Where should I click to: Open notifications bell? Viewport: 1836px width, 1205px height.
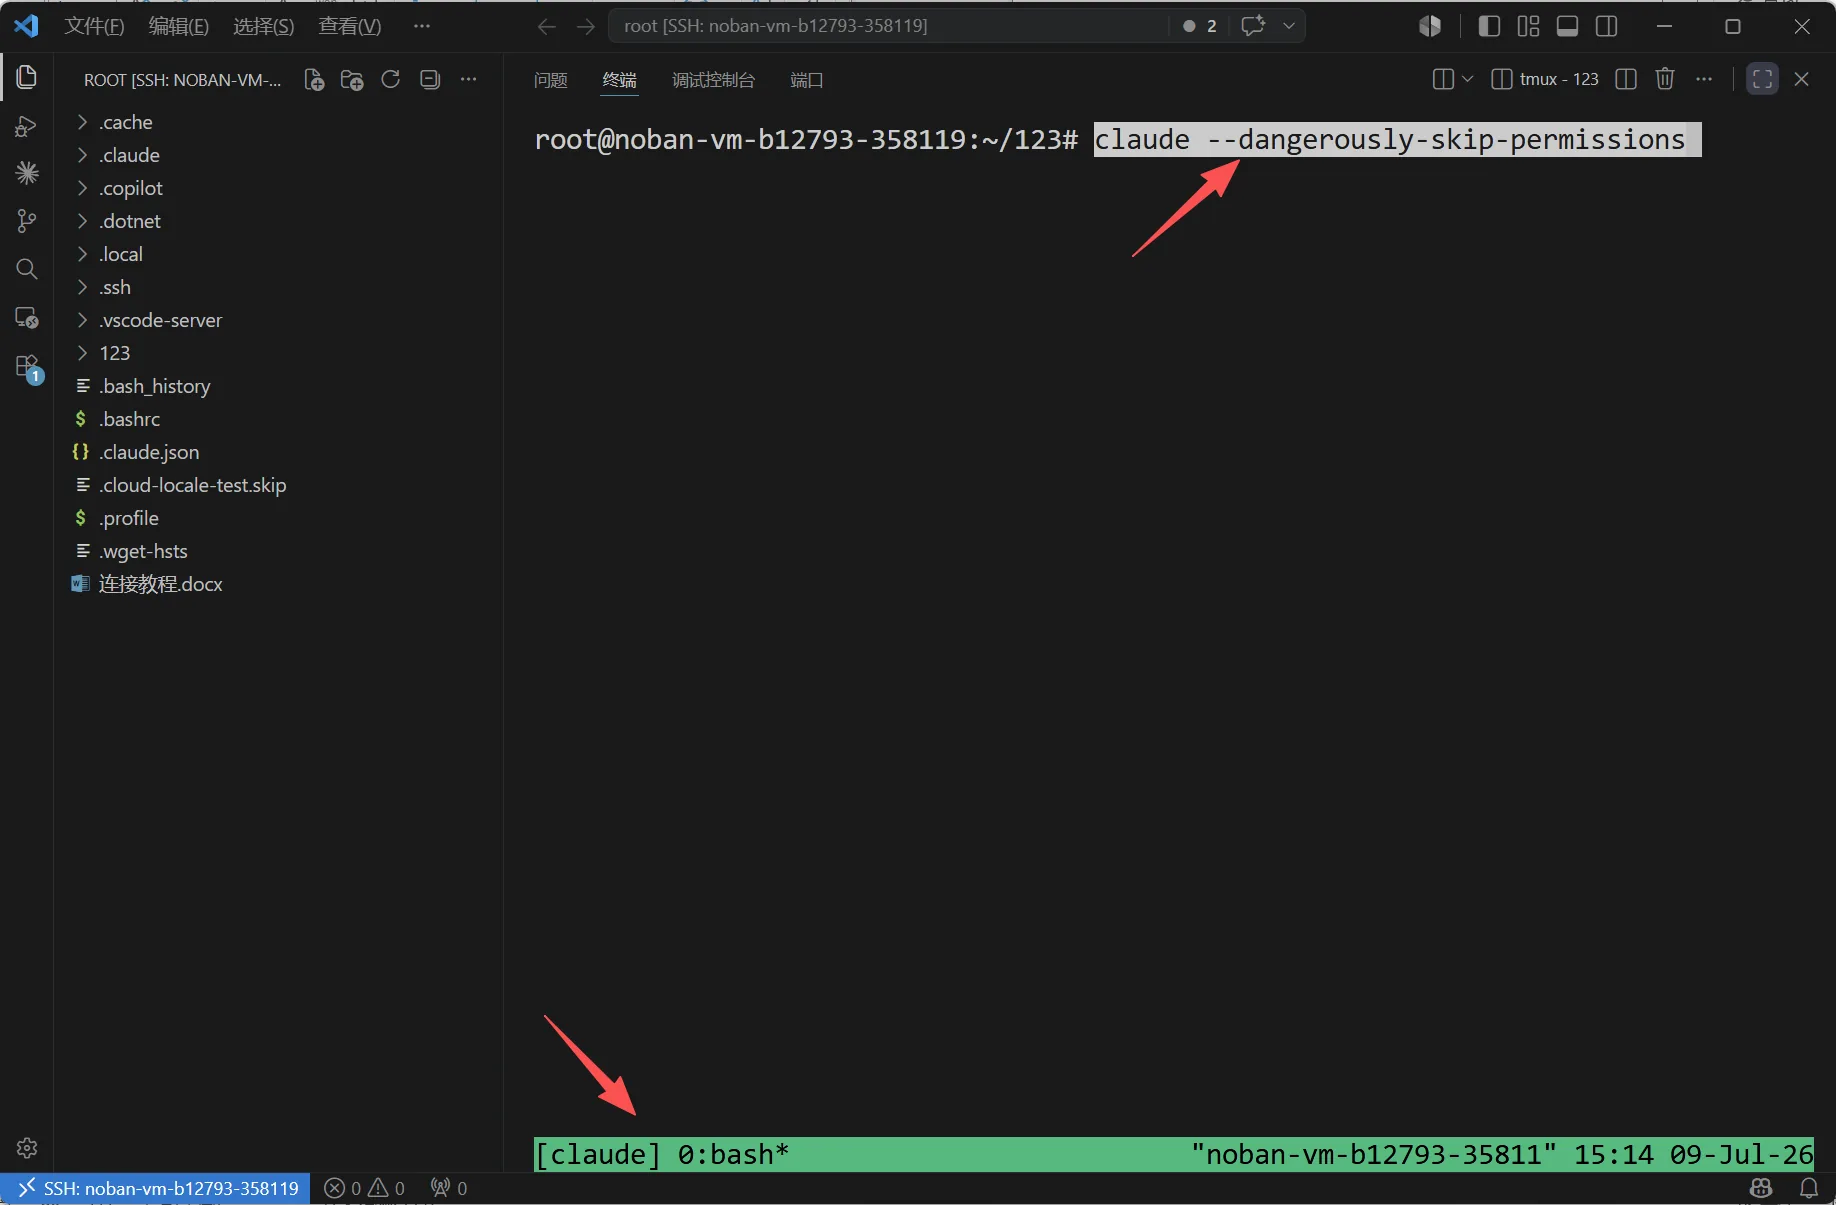pyautogui.click(x=1809, y=1188)
